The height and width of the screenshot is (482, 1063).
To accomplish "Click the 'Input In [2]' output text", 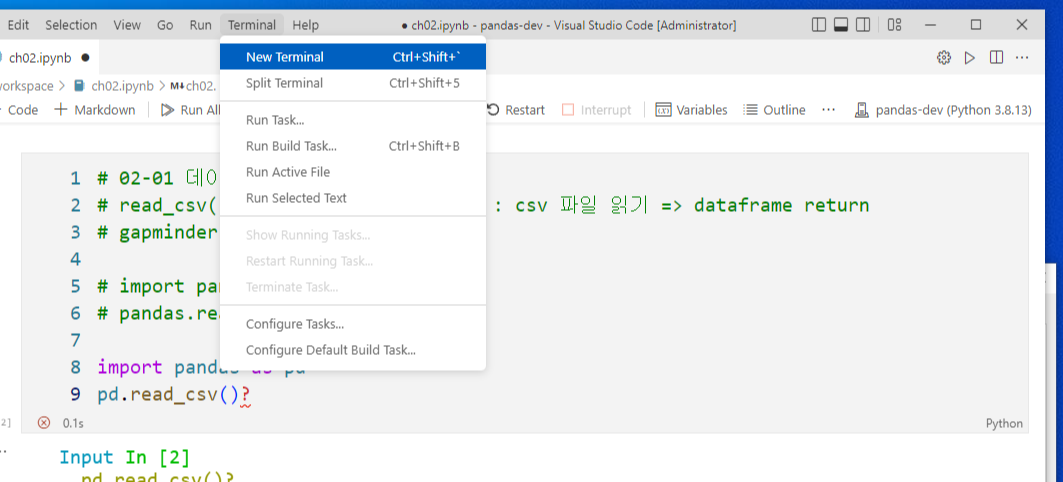I will [125, 457].
